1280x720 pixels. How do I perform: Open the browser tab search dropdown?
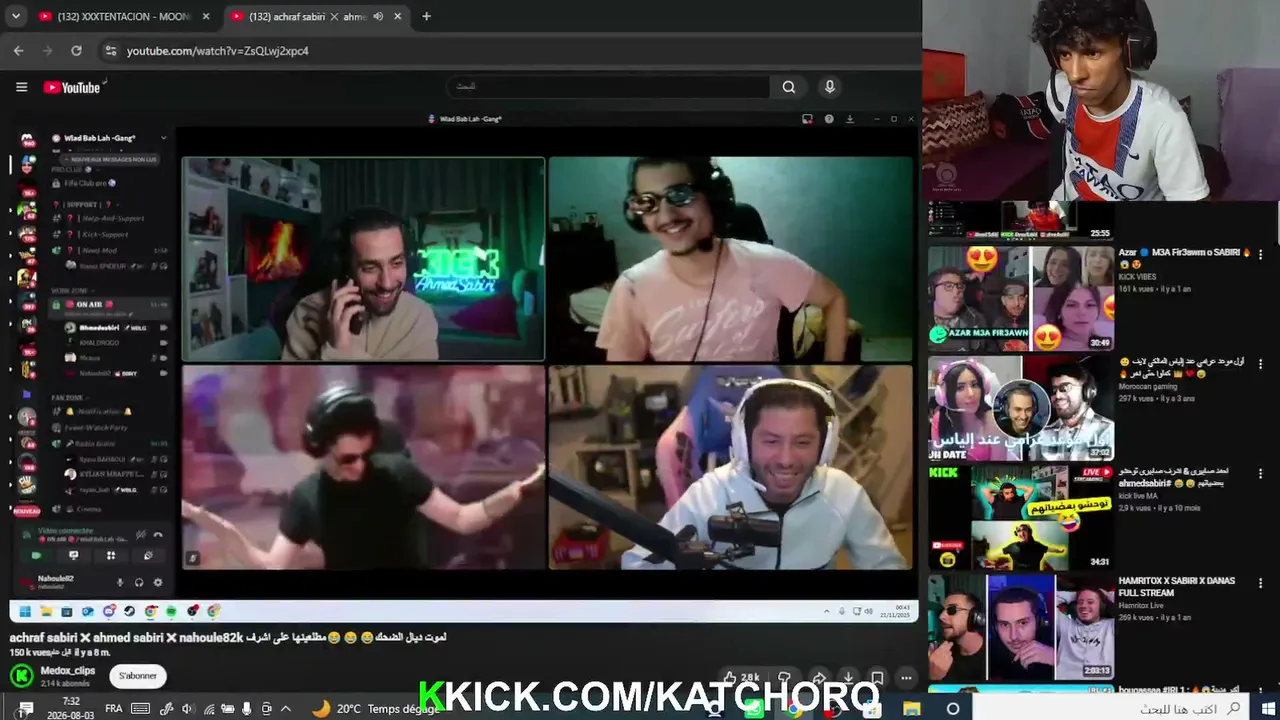click(16, 16)
